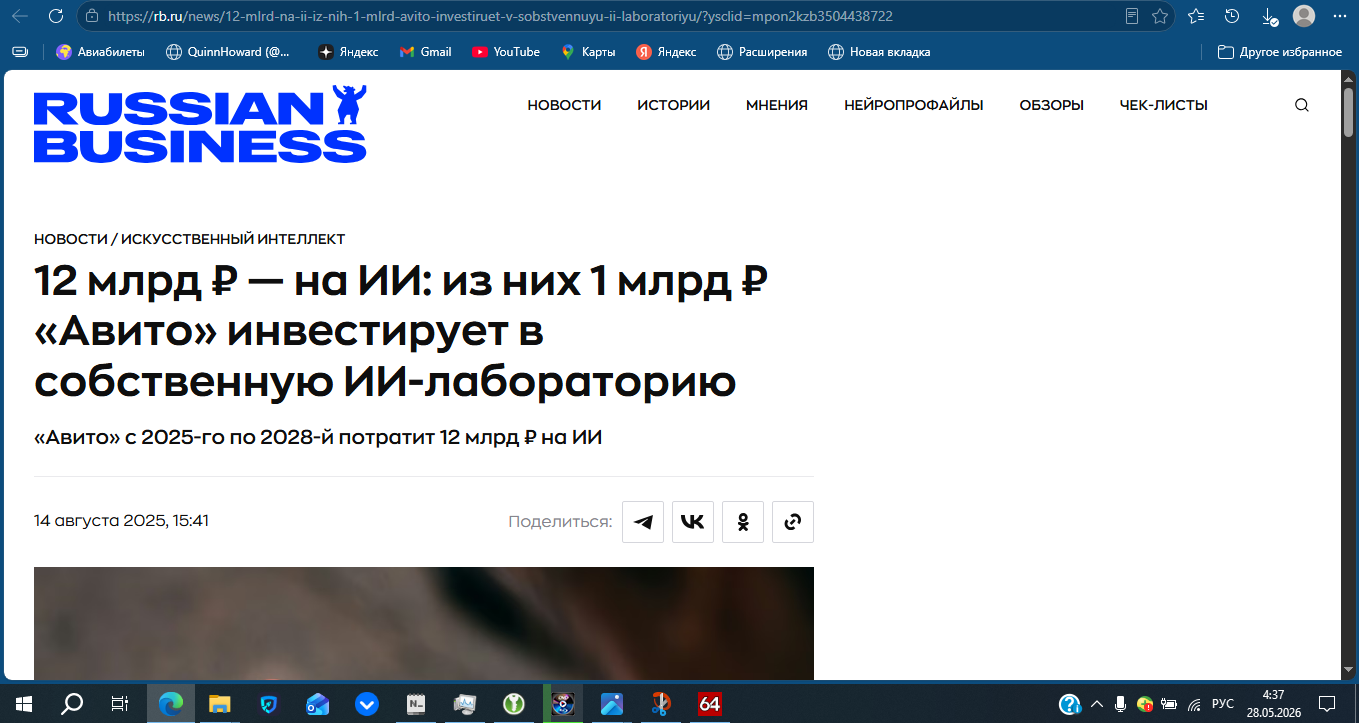This screenshot has height=723, width=1359.
Task: Open red Яндекс bookmark
Action: click(x=666, y=52)
